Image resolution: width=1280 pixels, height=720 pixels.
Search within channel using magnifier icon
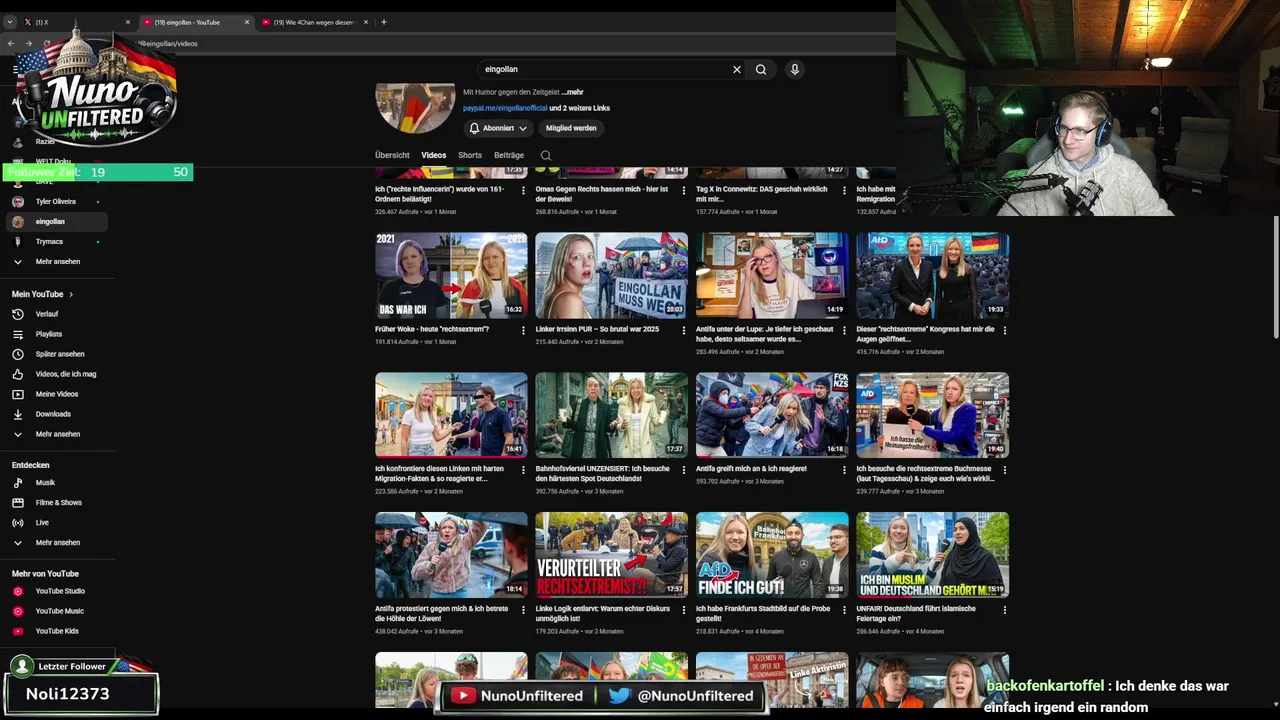(x=546, y=155)
